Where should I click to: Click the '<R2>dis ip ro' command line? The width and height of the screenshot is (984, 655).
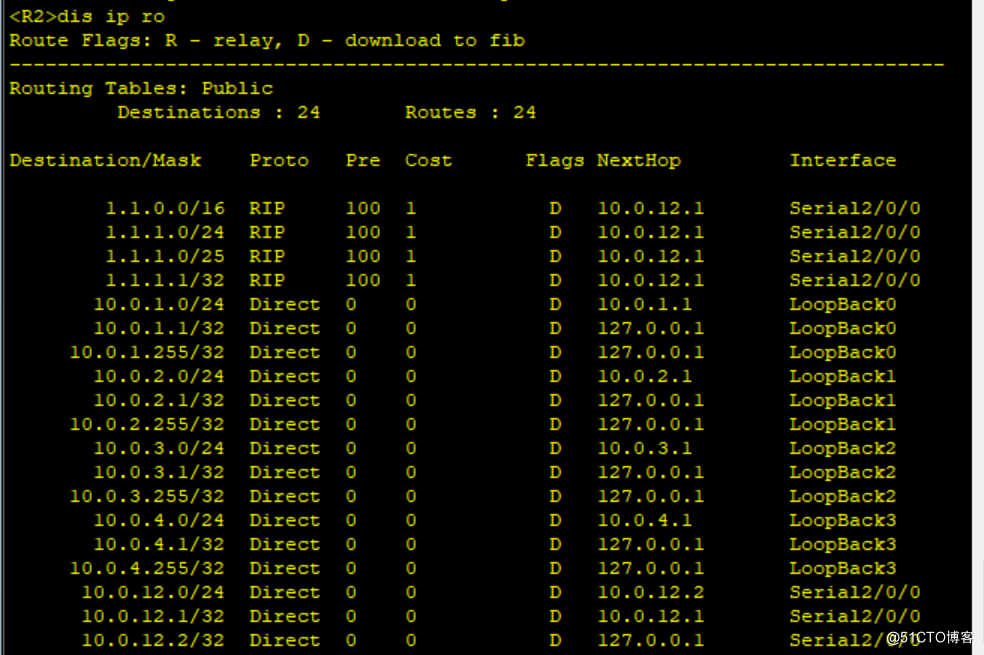[87, 16]
